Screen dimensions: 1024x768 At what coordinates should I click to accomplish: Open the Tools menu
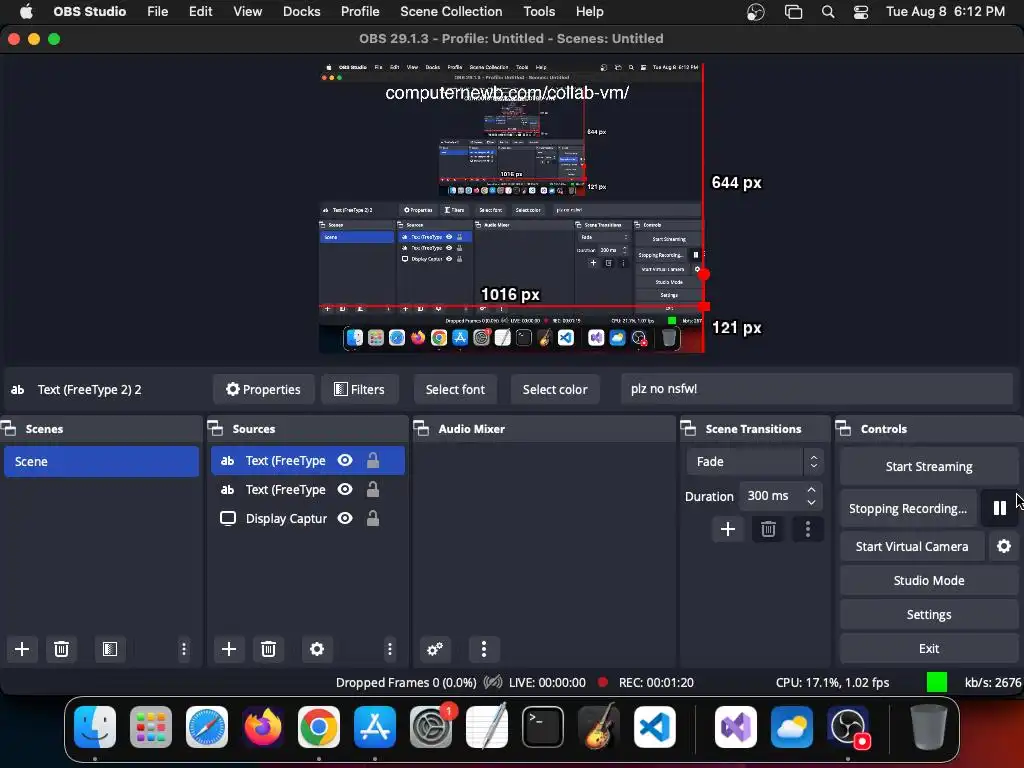tap(539, 12)
